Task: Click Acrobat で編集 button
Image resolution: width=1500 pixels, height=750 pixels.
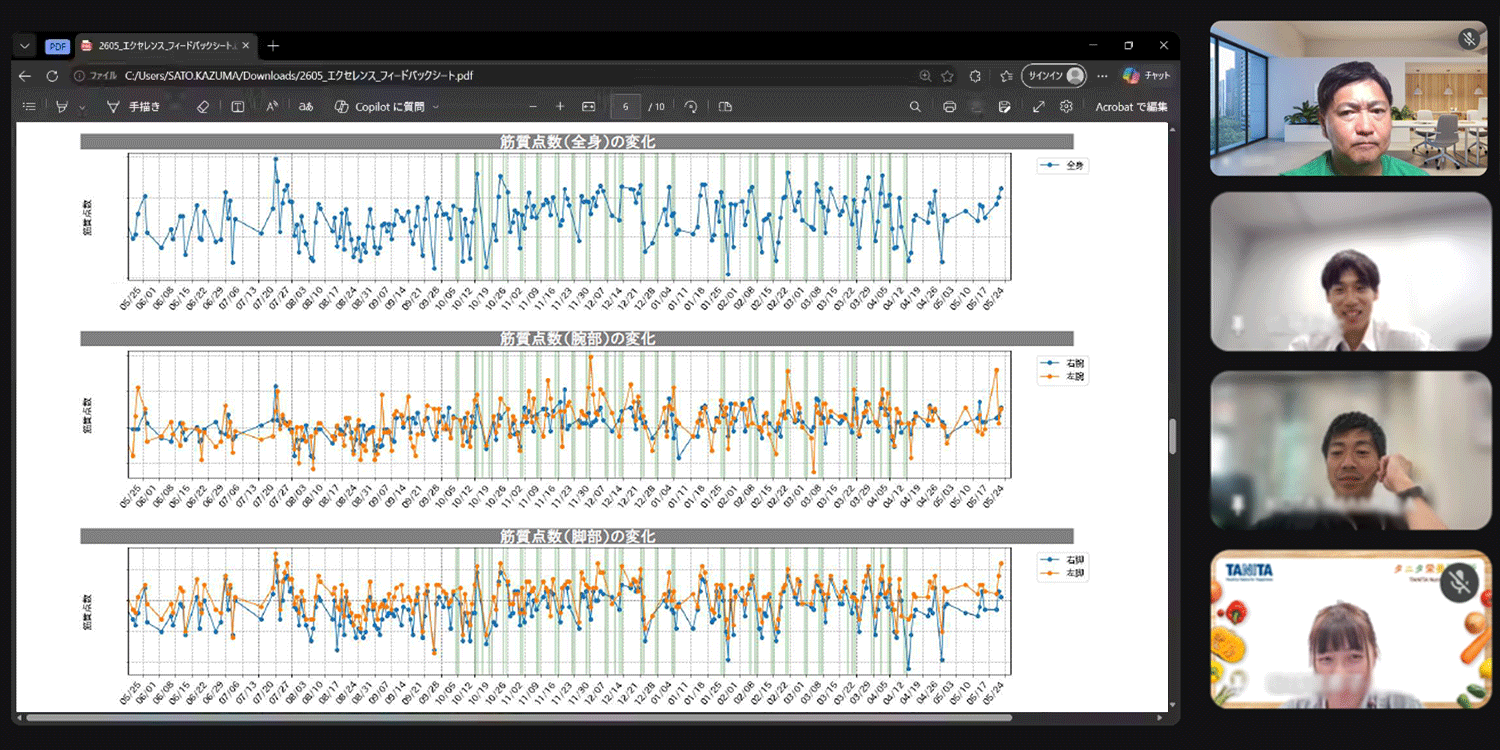Action: (x=1131, y=107)
